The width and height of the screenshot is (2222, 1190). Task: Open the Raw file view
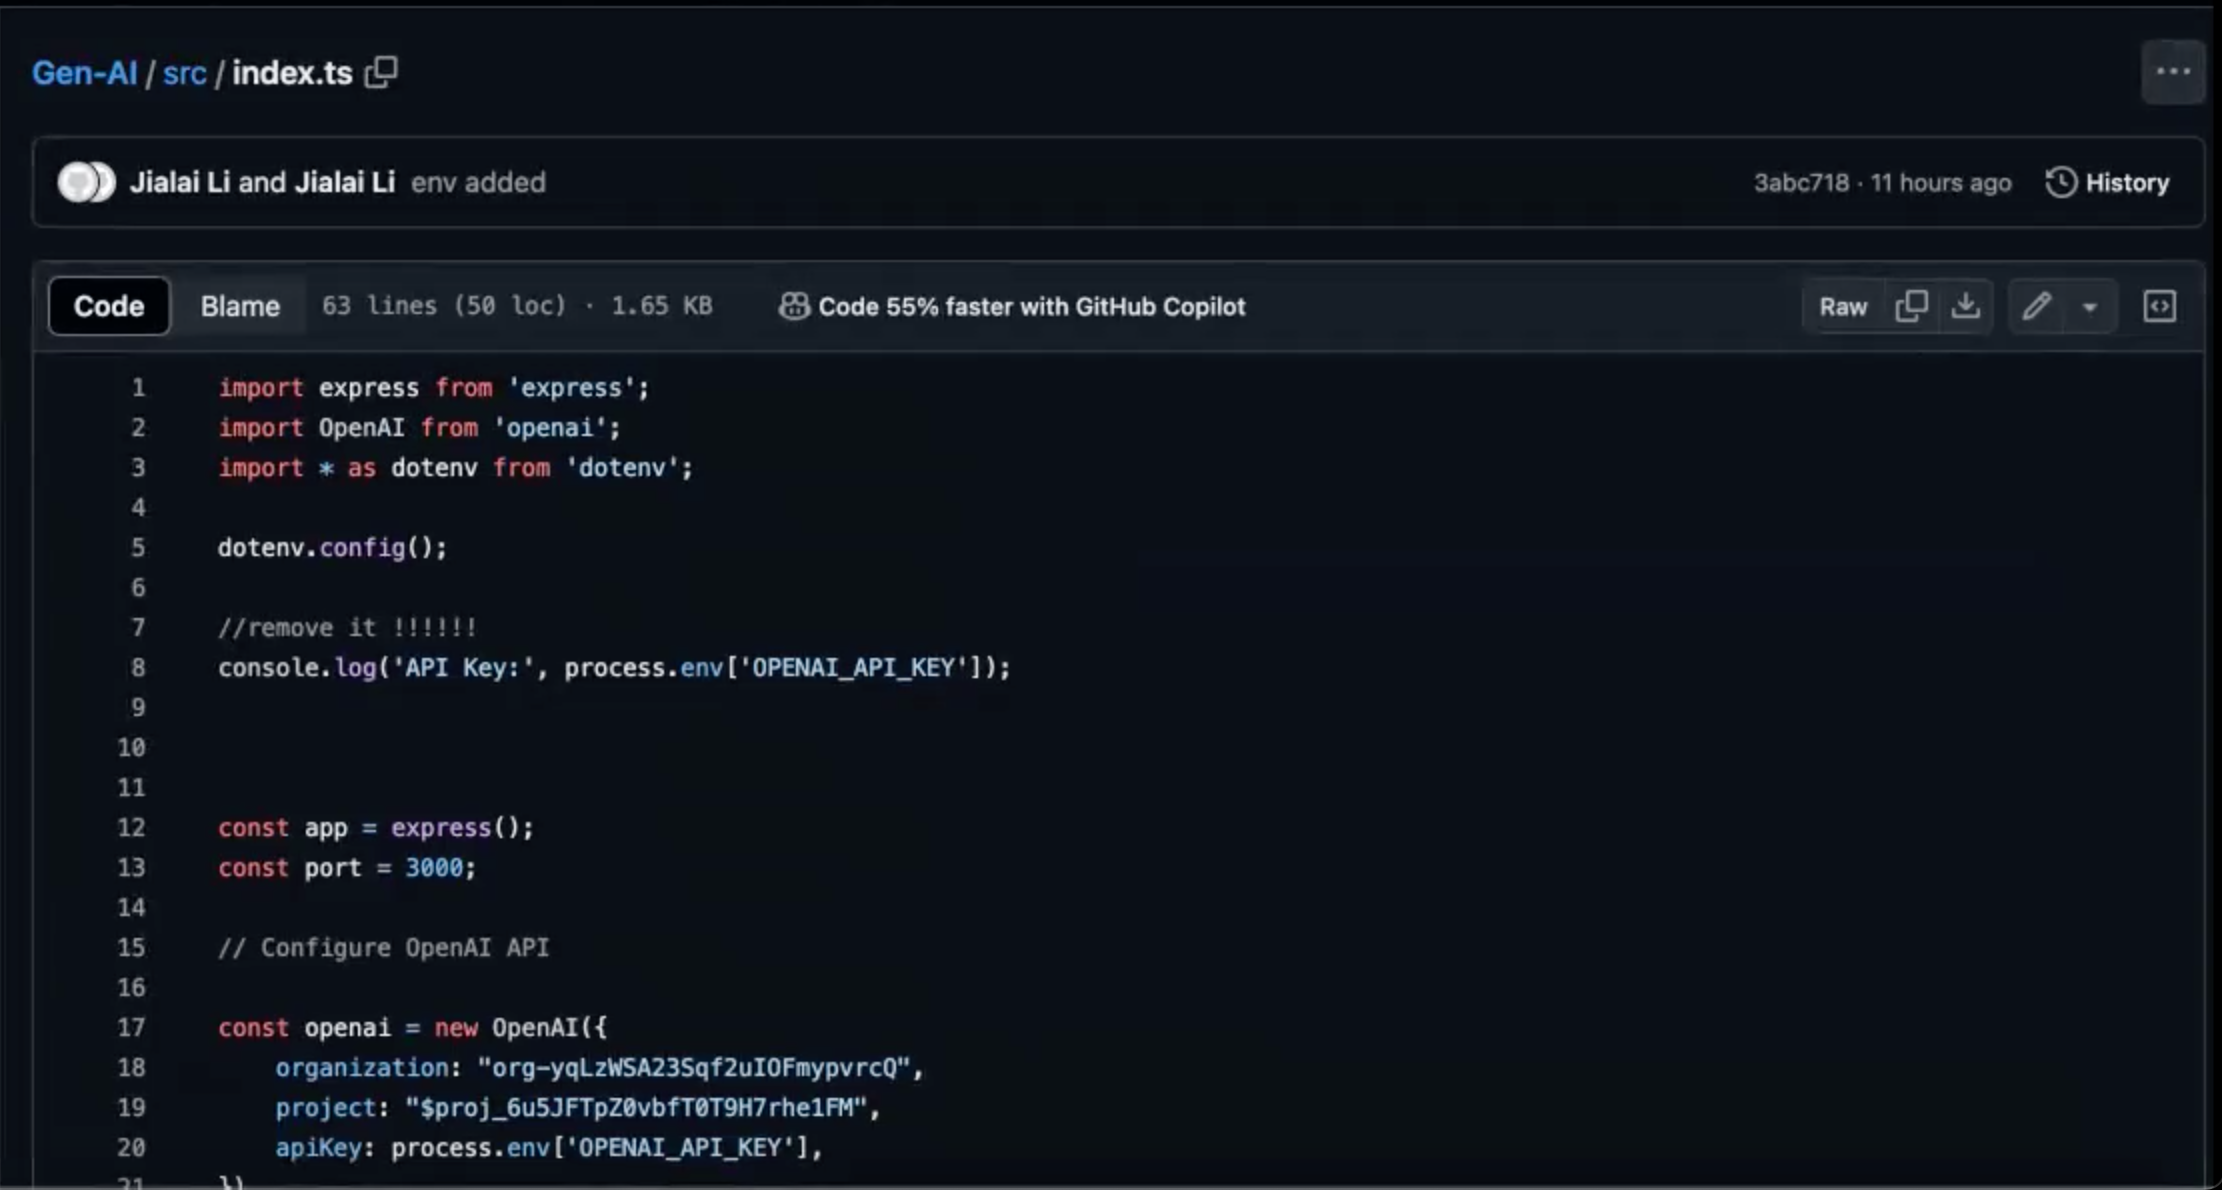[1842, 307]
